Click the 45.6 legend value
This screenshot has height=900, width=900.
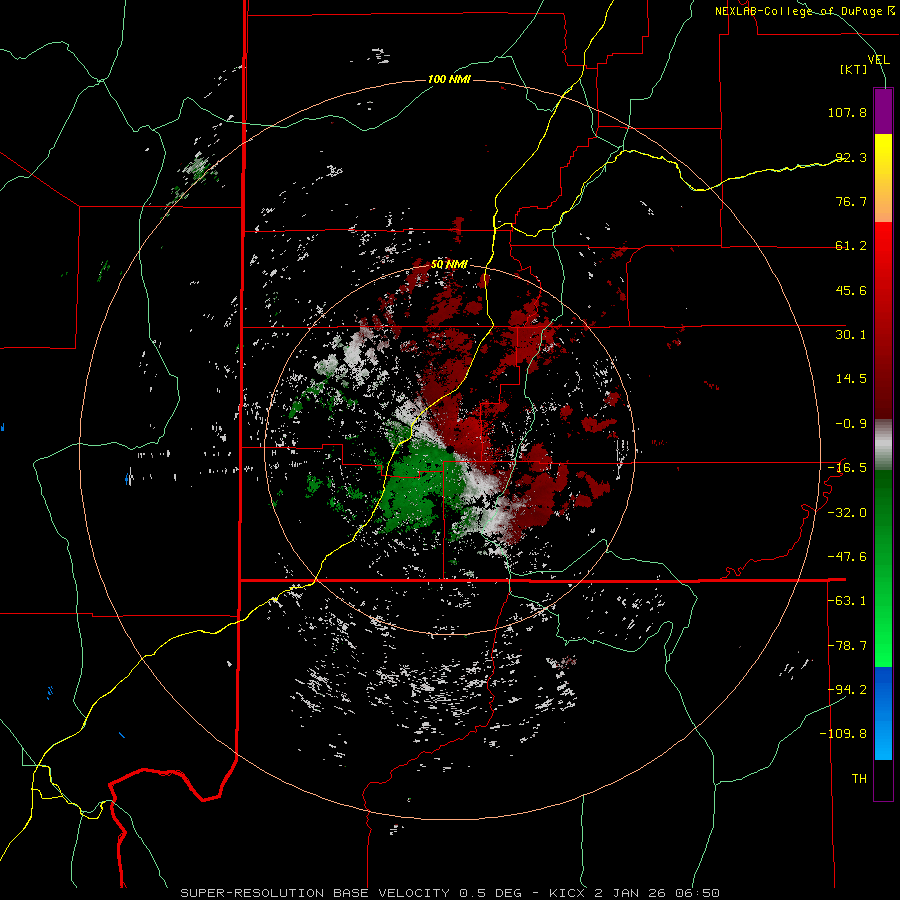[x=851, y=290]
